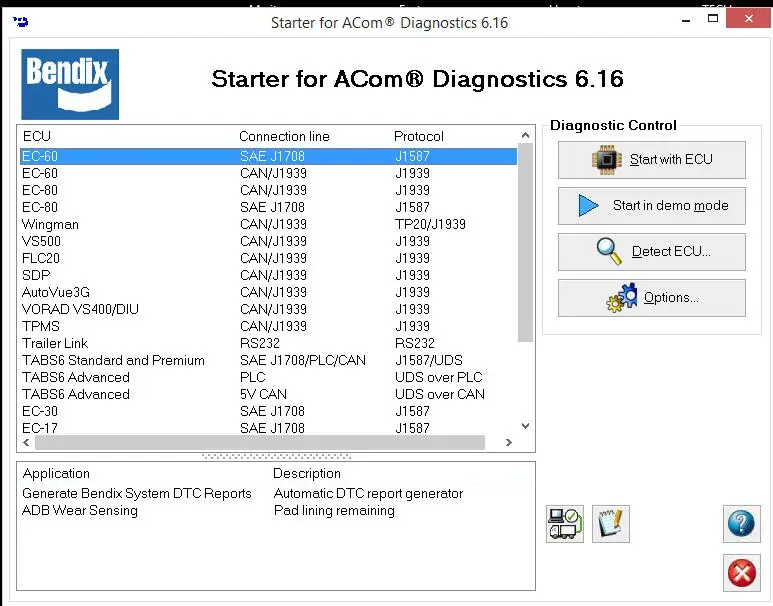Click the horizontal scroll right arrow

pyautogui.click(x=509, y=443)
